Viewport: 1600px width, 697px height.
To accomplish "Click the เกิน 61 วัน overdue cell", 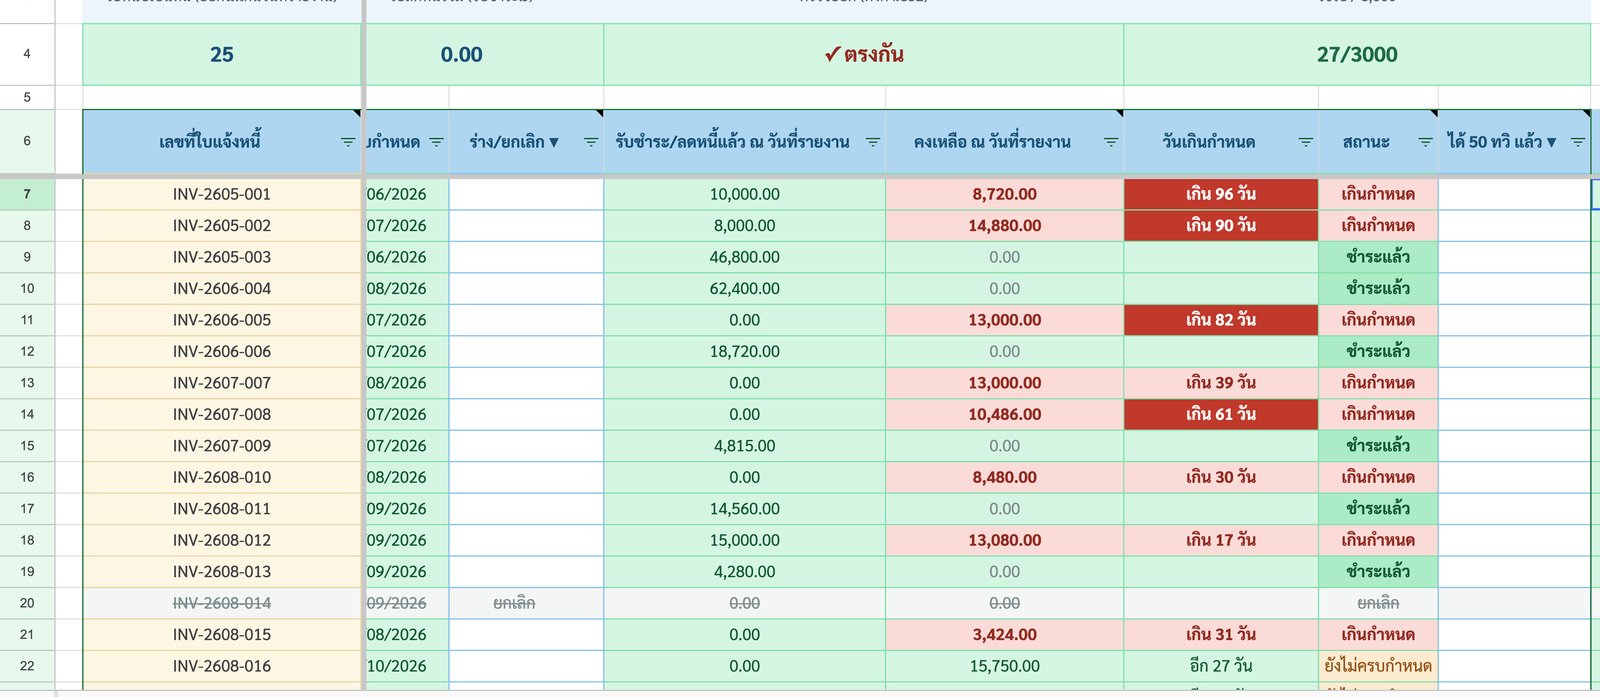I will click(x=1221, y=414).
